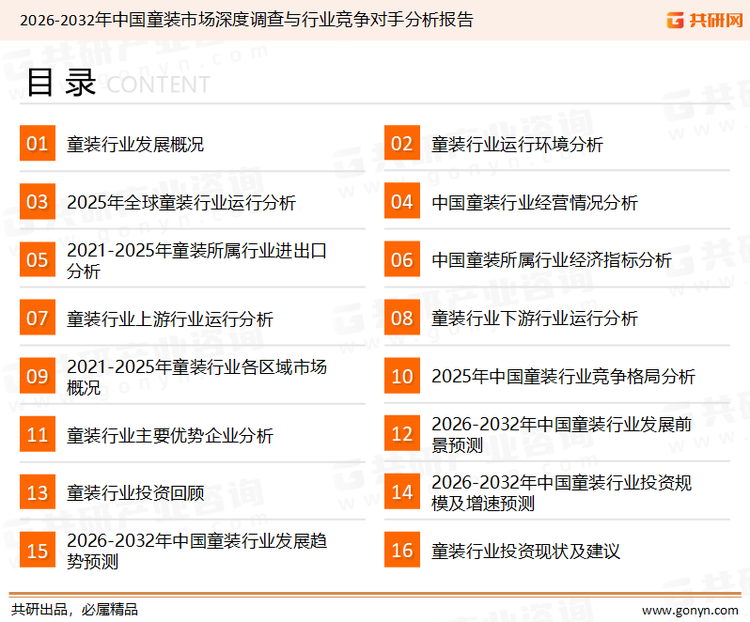Open chapter 童装行业运行环境分析
This screenshot has height=622, width=750.
coord(517,144)
